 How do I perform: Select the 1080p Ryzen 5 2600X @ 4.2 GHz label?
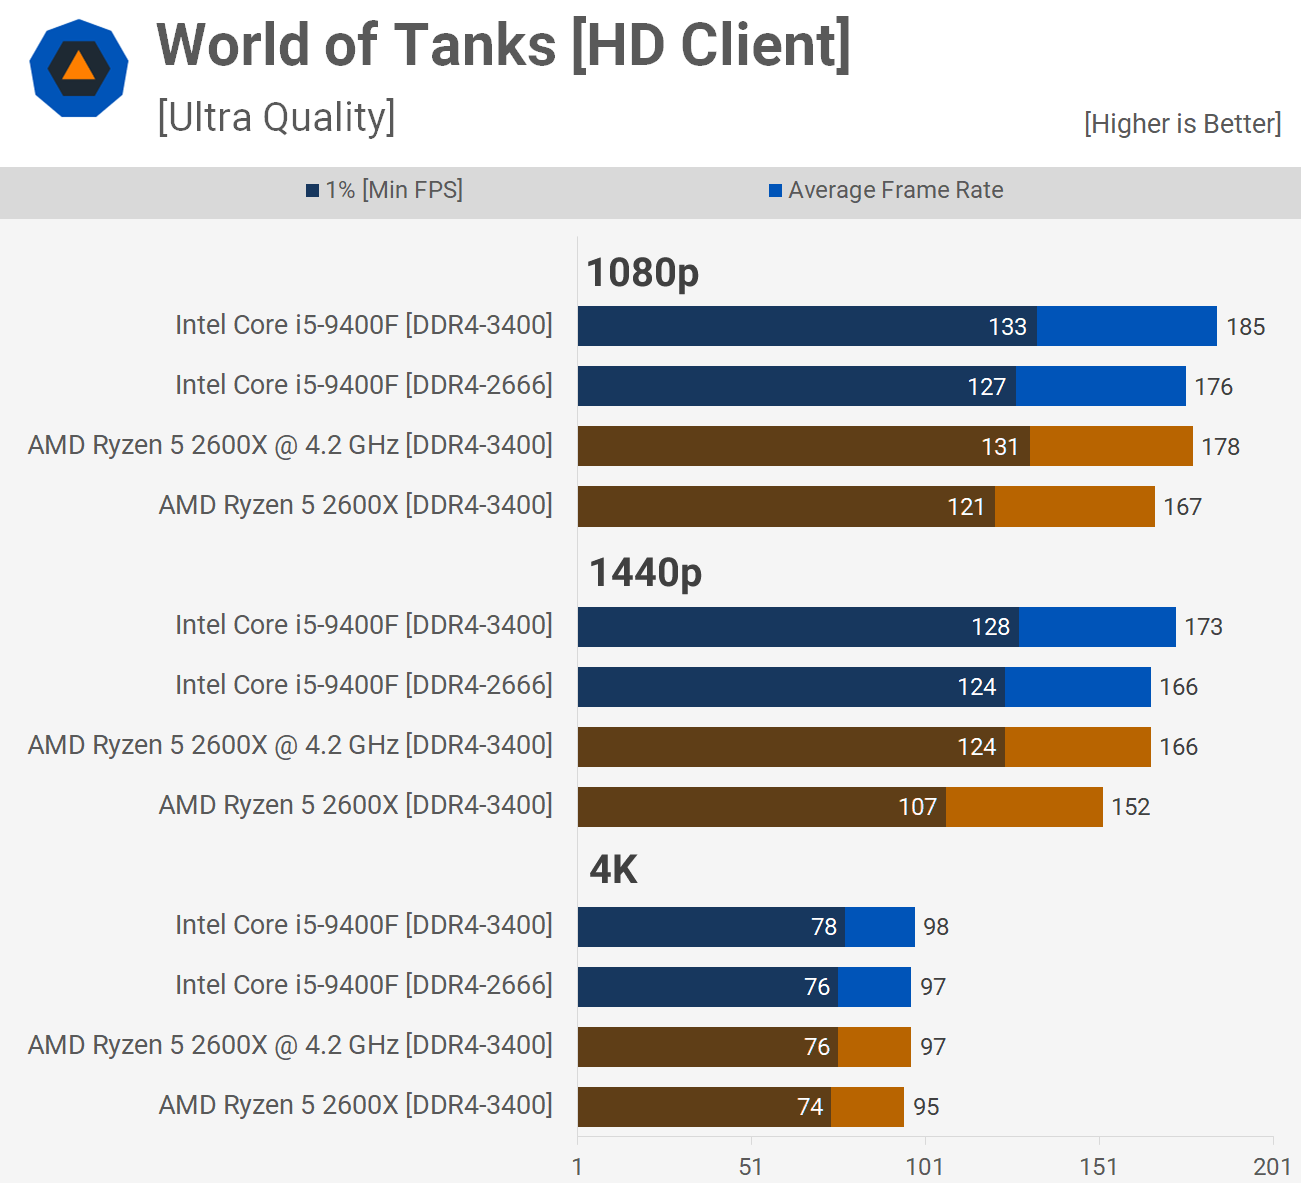290,445
